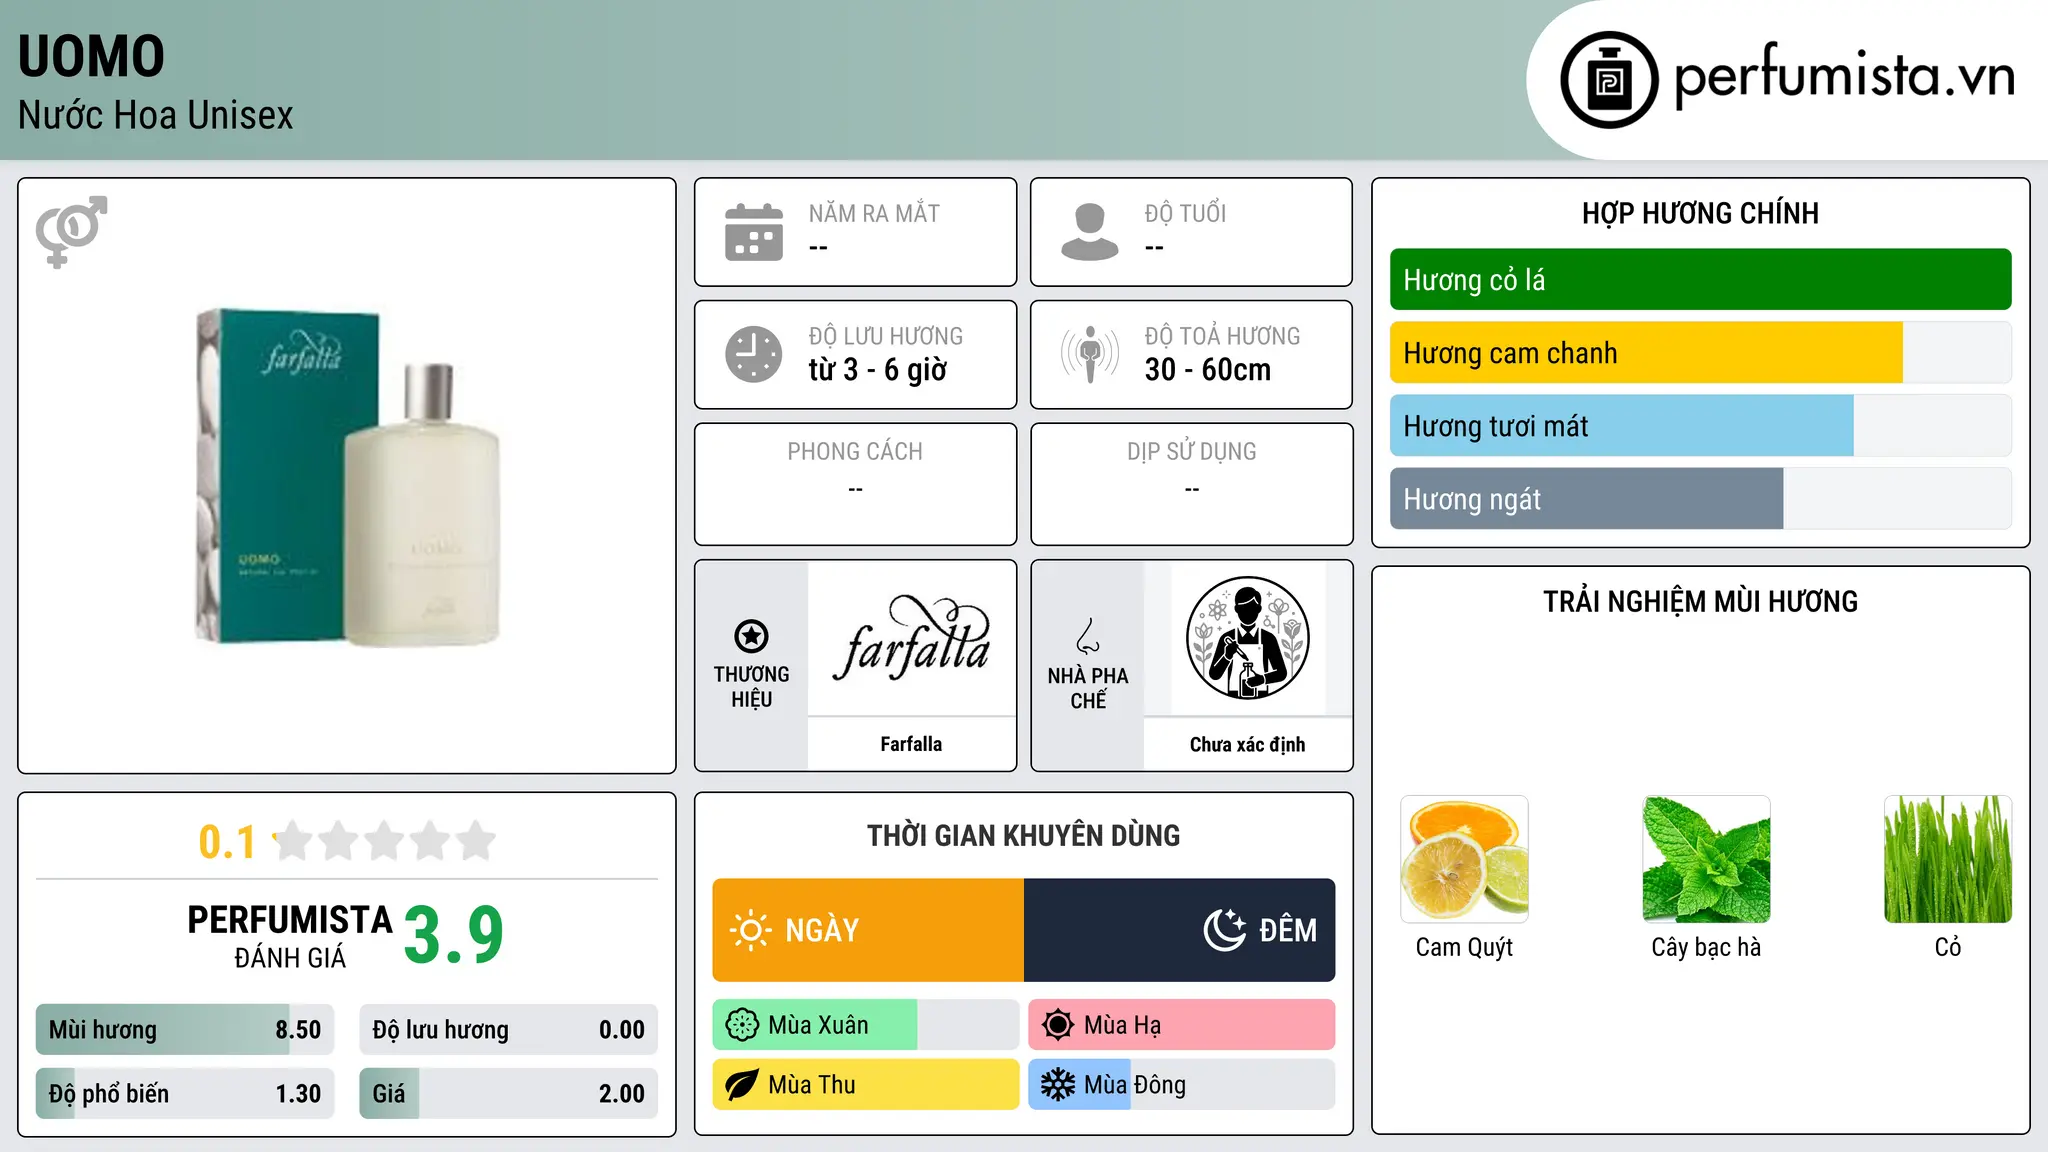
Task: Click the Mùa Đông season bar
Action: pyautogui.click(x=1182, y=1085)
